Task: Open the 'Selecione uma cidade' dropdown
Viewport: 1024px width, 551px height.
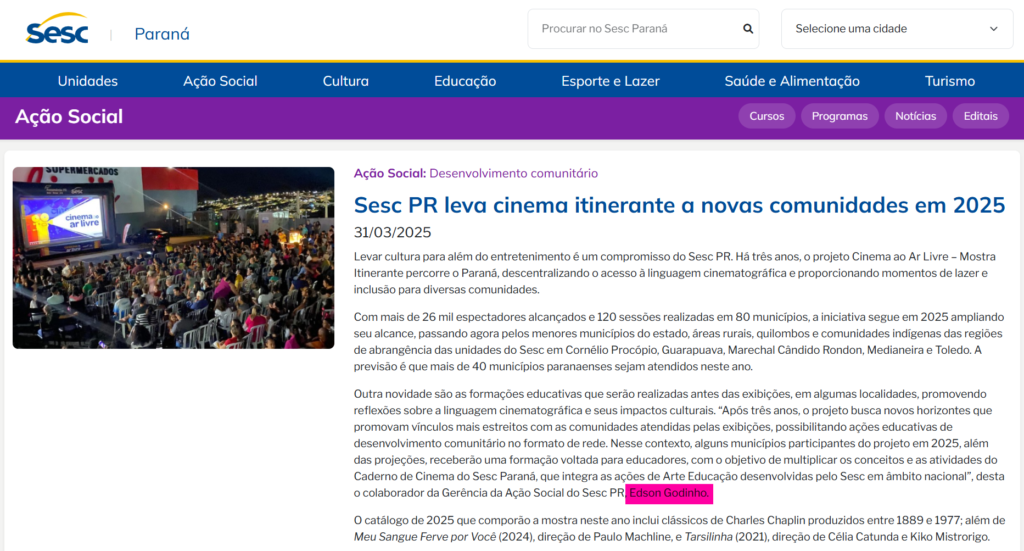Action: click(895, 29)
